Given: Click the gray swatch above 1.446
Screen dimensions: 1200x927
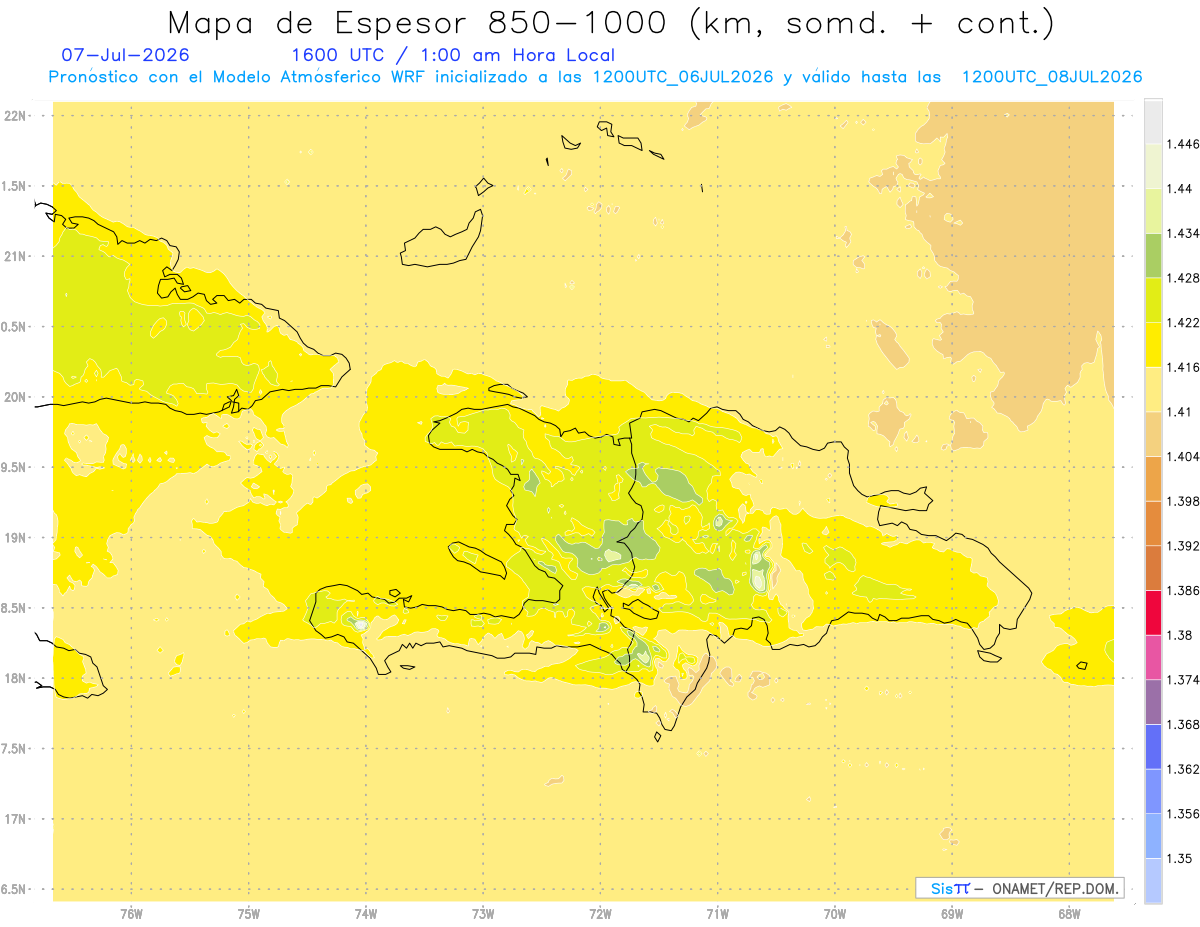Looking at the screenshot, I should pyautogui.click(x=1153, y=121).
